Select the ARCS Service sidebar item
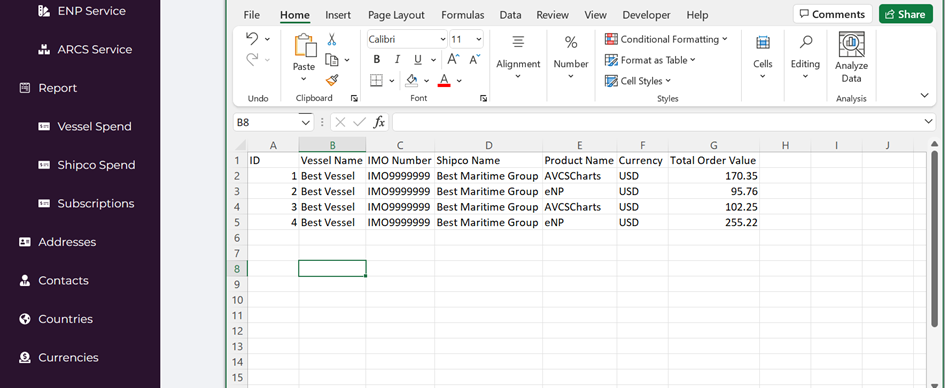 (84, 49)
